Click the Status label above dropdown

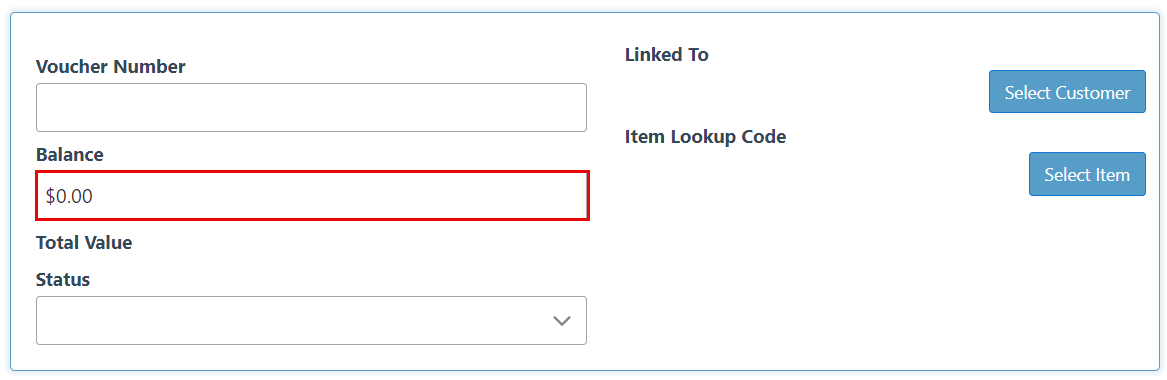click(63, 280)
